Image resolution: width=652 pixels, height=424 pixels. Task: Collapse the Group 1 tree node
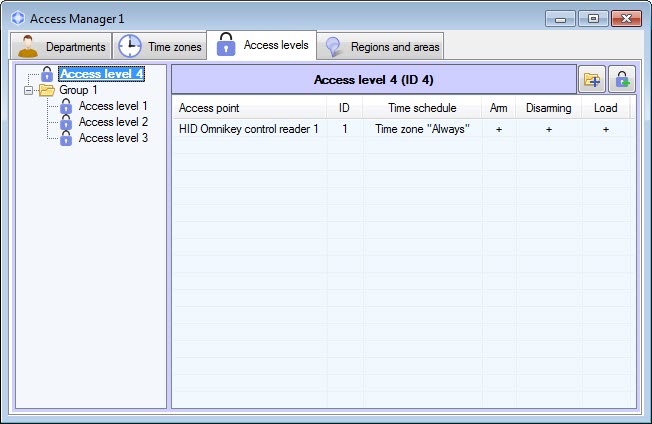coord(28,90)
